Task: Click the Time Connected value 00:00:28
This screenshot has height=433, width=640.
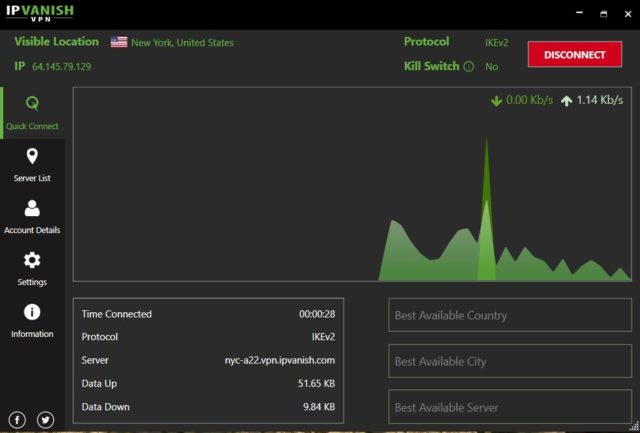Action: point(317,314)
